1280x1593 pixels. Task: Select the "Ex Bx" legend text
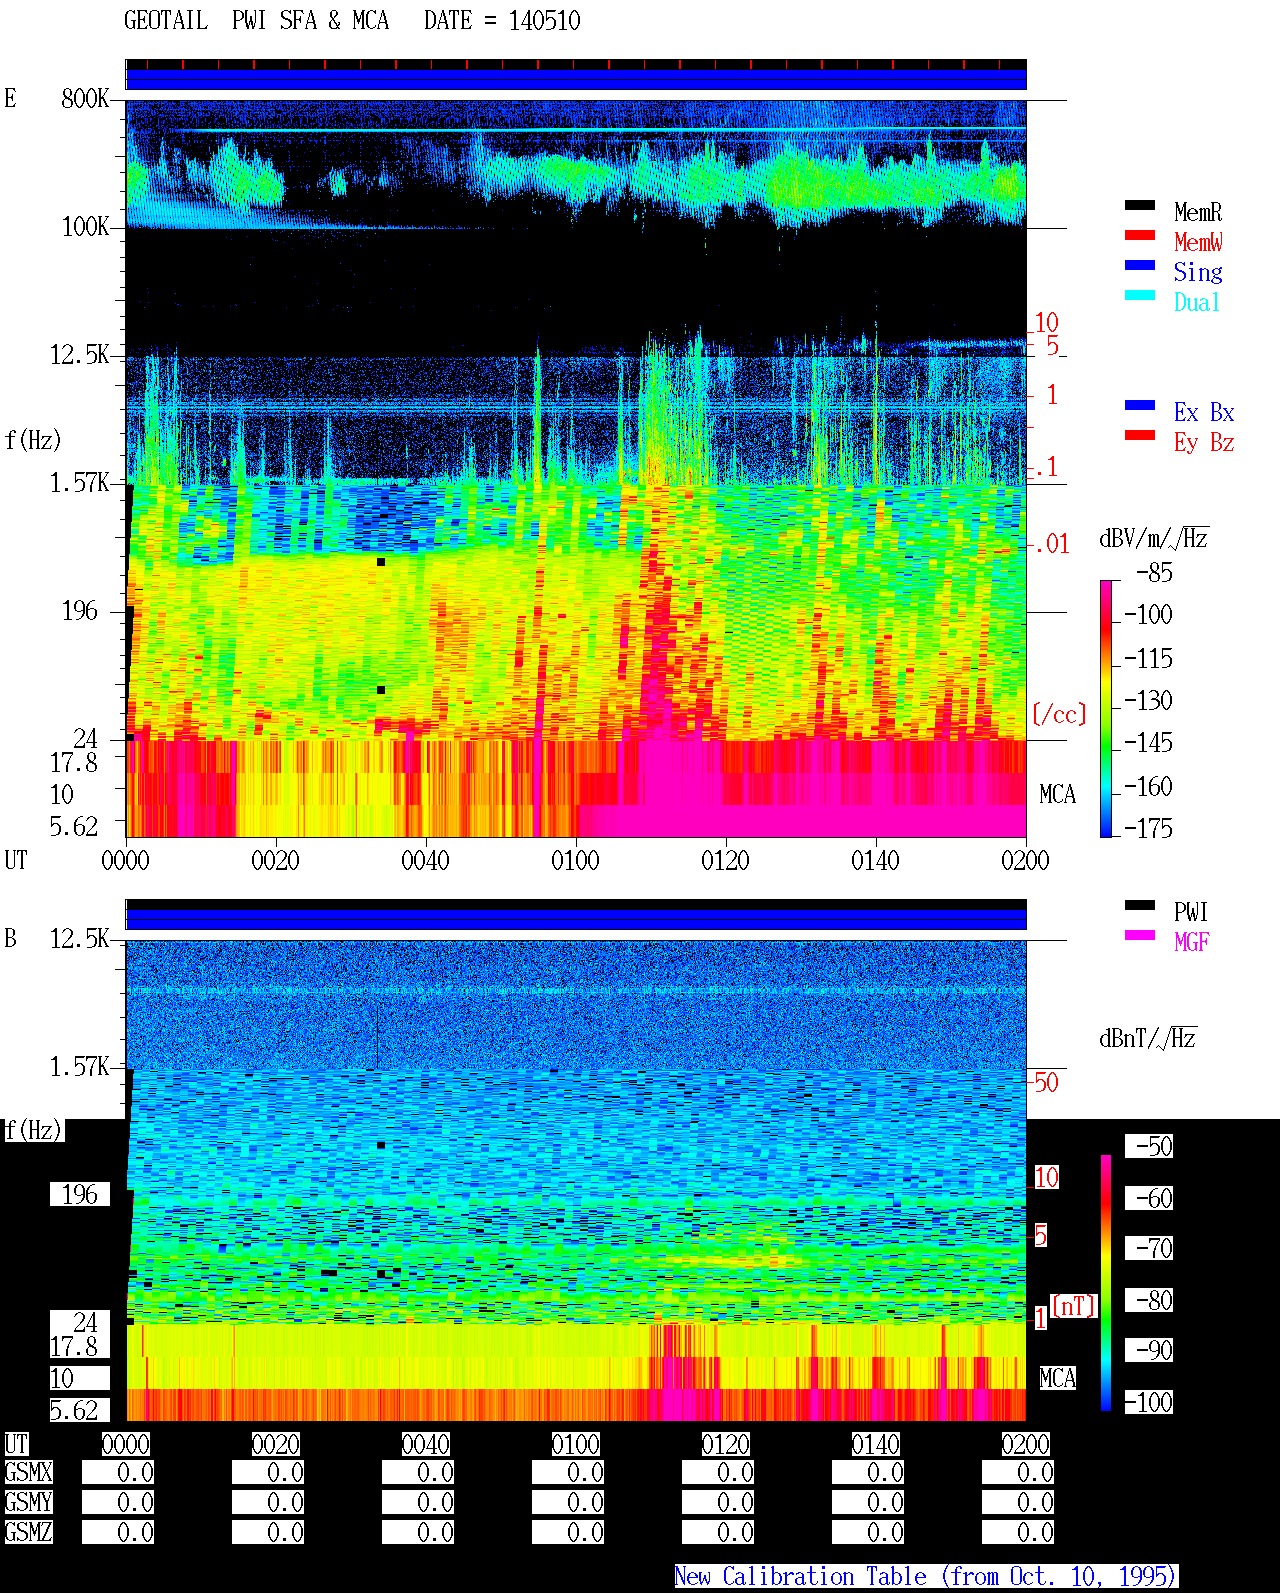(1204, 412)
